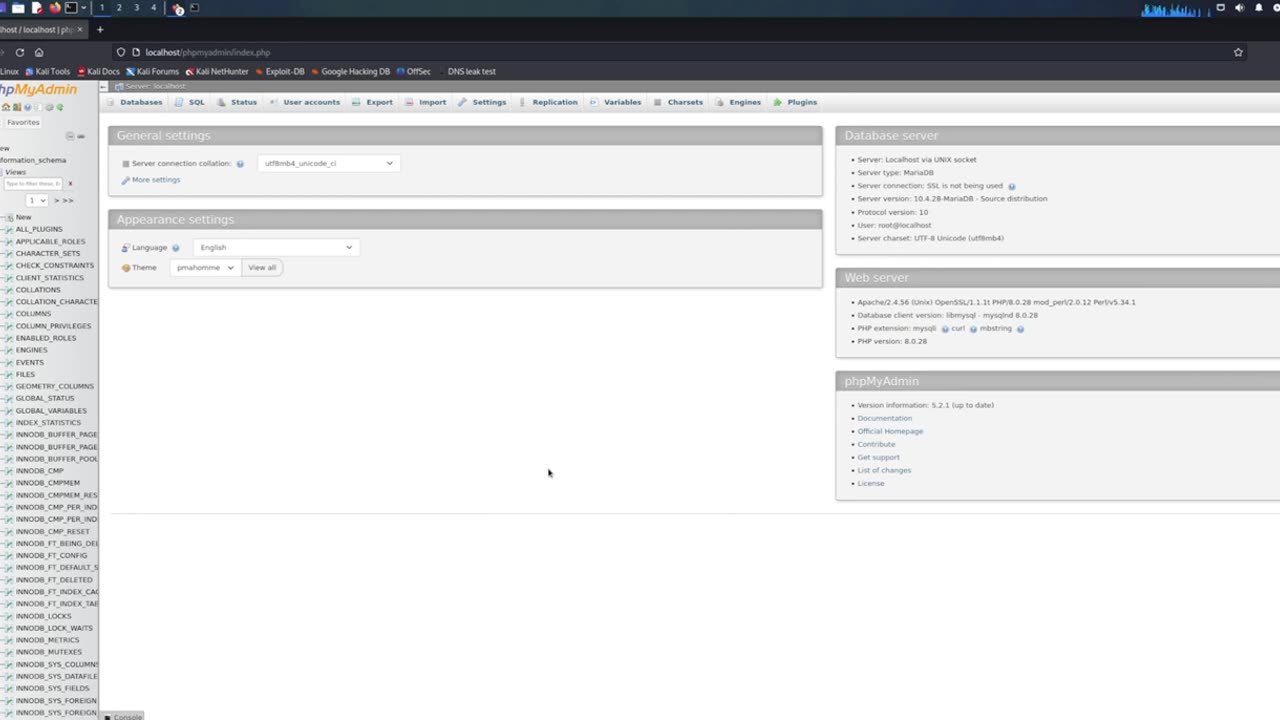Viewport: 1280px width, 720px height.
Task: Open navigation panel settings gear icon
Action: point(49,107)
